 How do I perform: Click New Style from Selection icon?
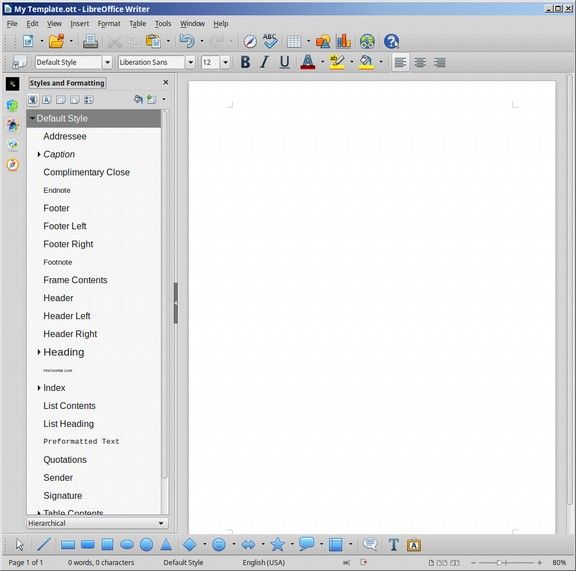pos(152,100)
